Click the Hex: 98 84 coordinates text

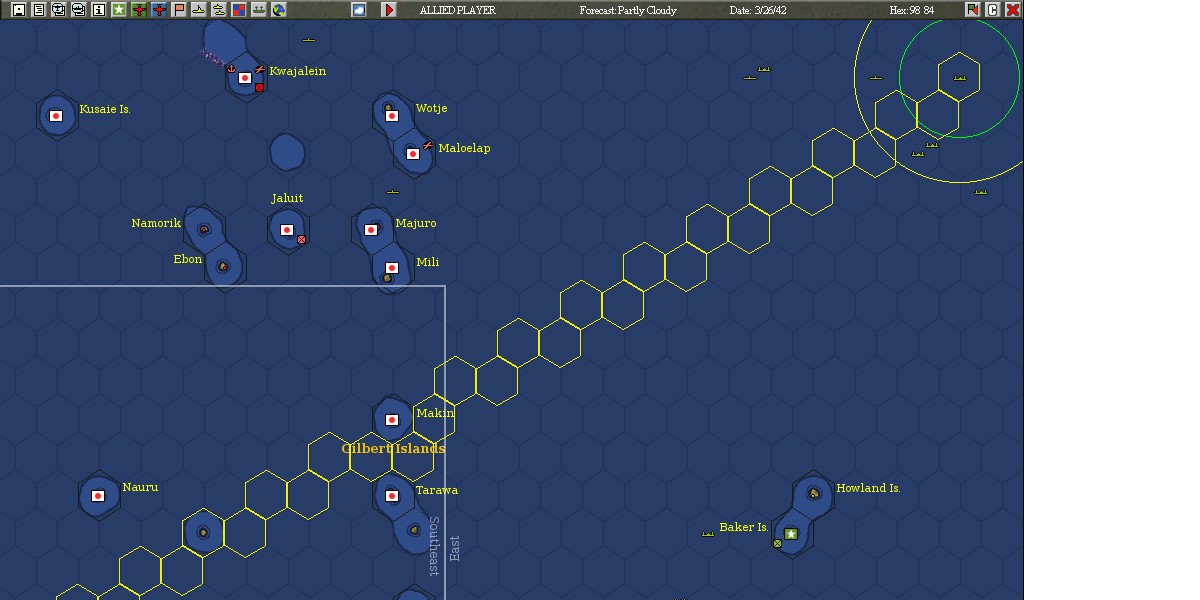[911, 10]
